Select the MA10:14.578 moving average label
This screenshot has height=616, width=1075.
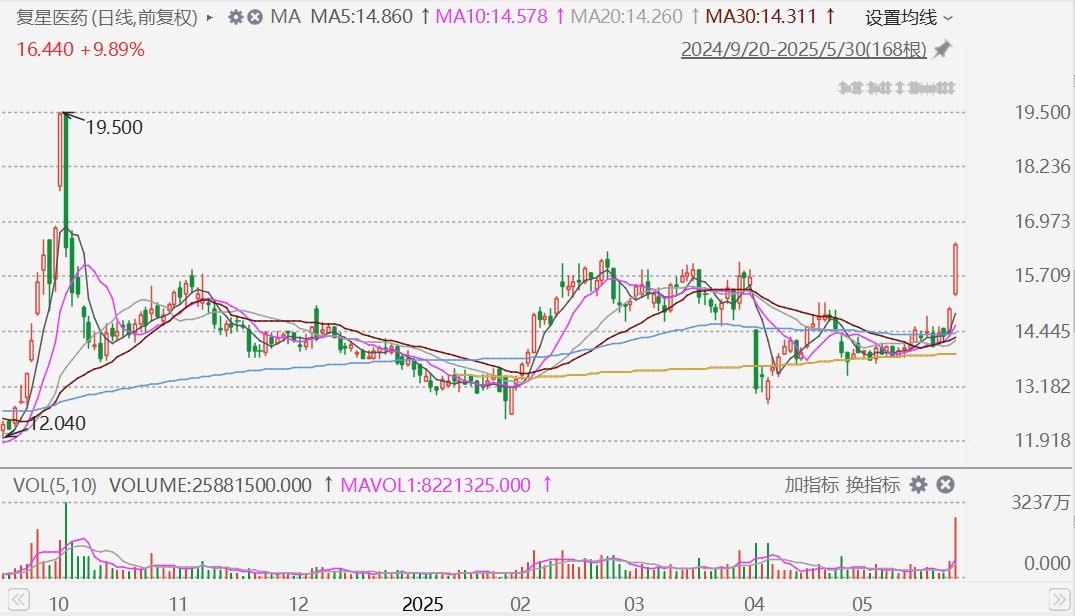[492, 16]
